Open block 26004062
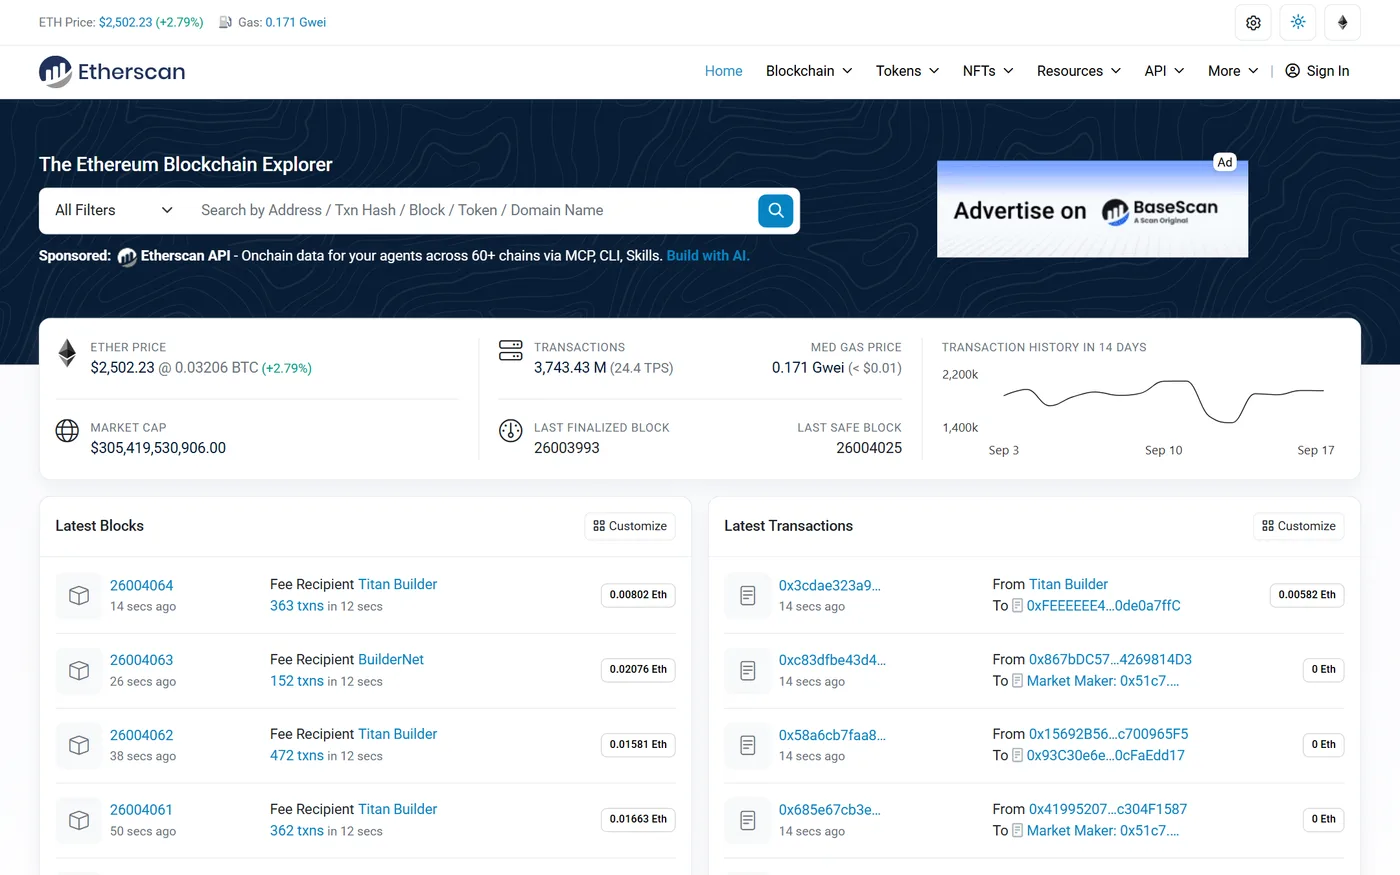 click(142, 735)
